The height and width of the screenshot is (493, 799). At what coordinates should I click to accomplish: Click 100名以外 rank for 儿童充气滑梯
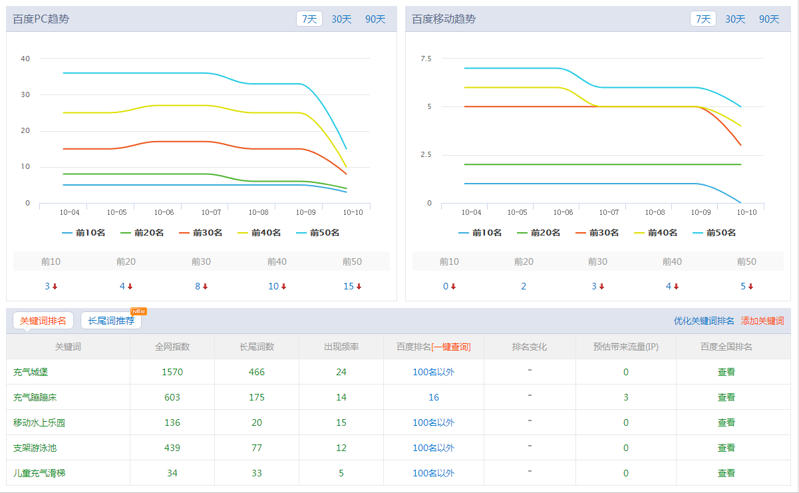433,473
